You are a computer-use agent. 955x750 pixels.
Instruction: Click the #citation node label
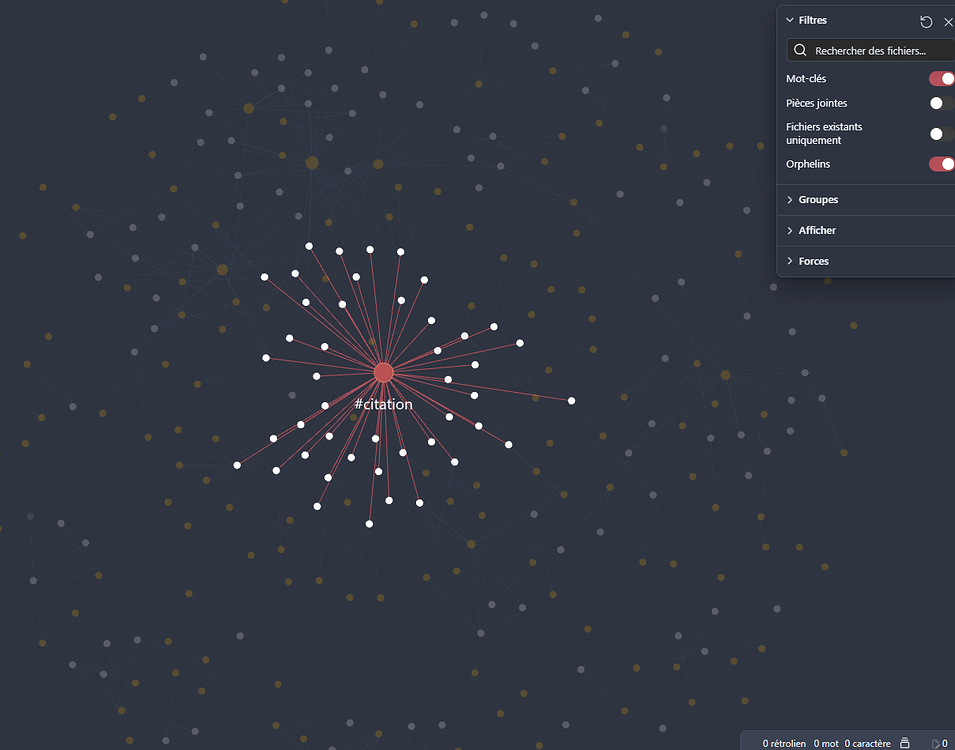tap(383, 405)
